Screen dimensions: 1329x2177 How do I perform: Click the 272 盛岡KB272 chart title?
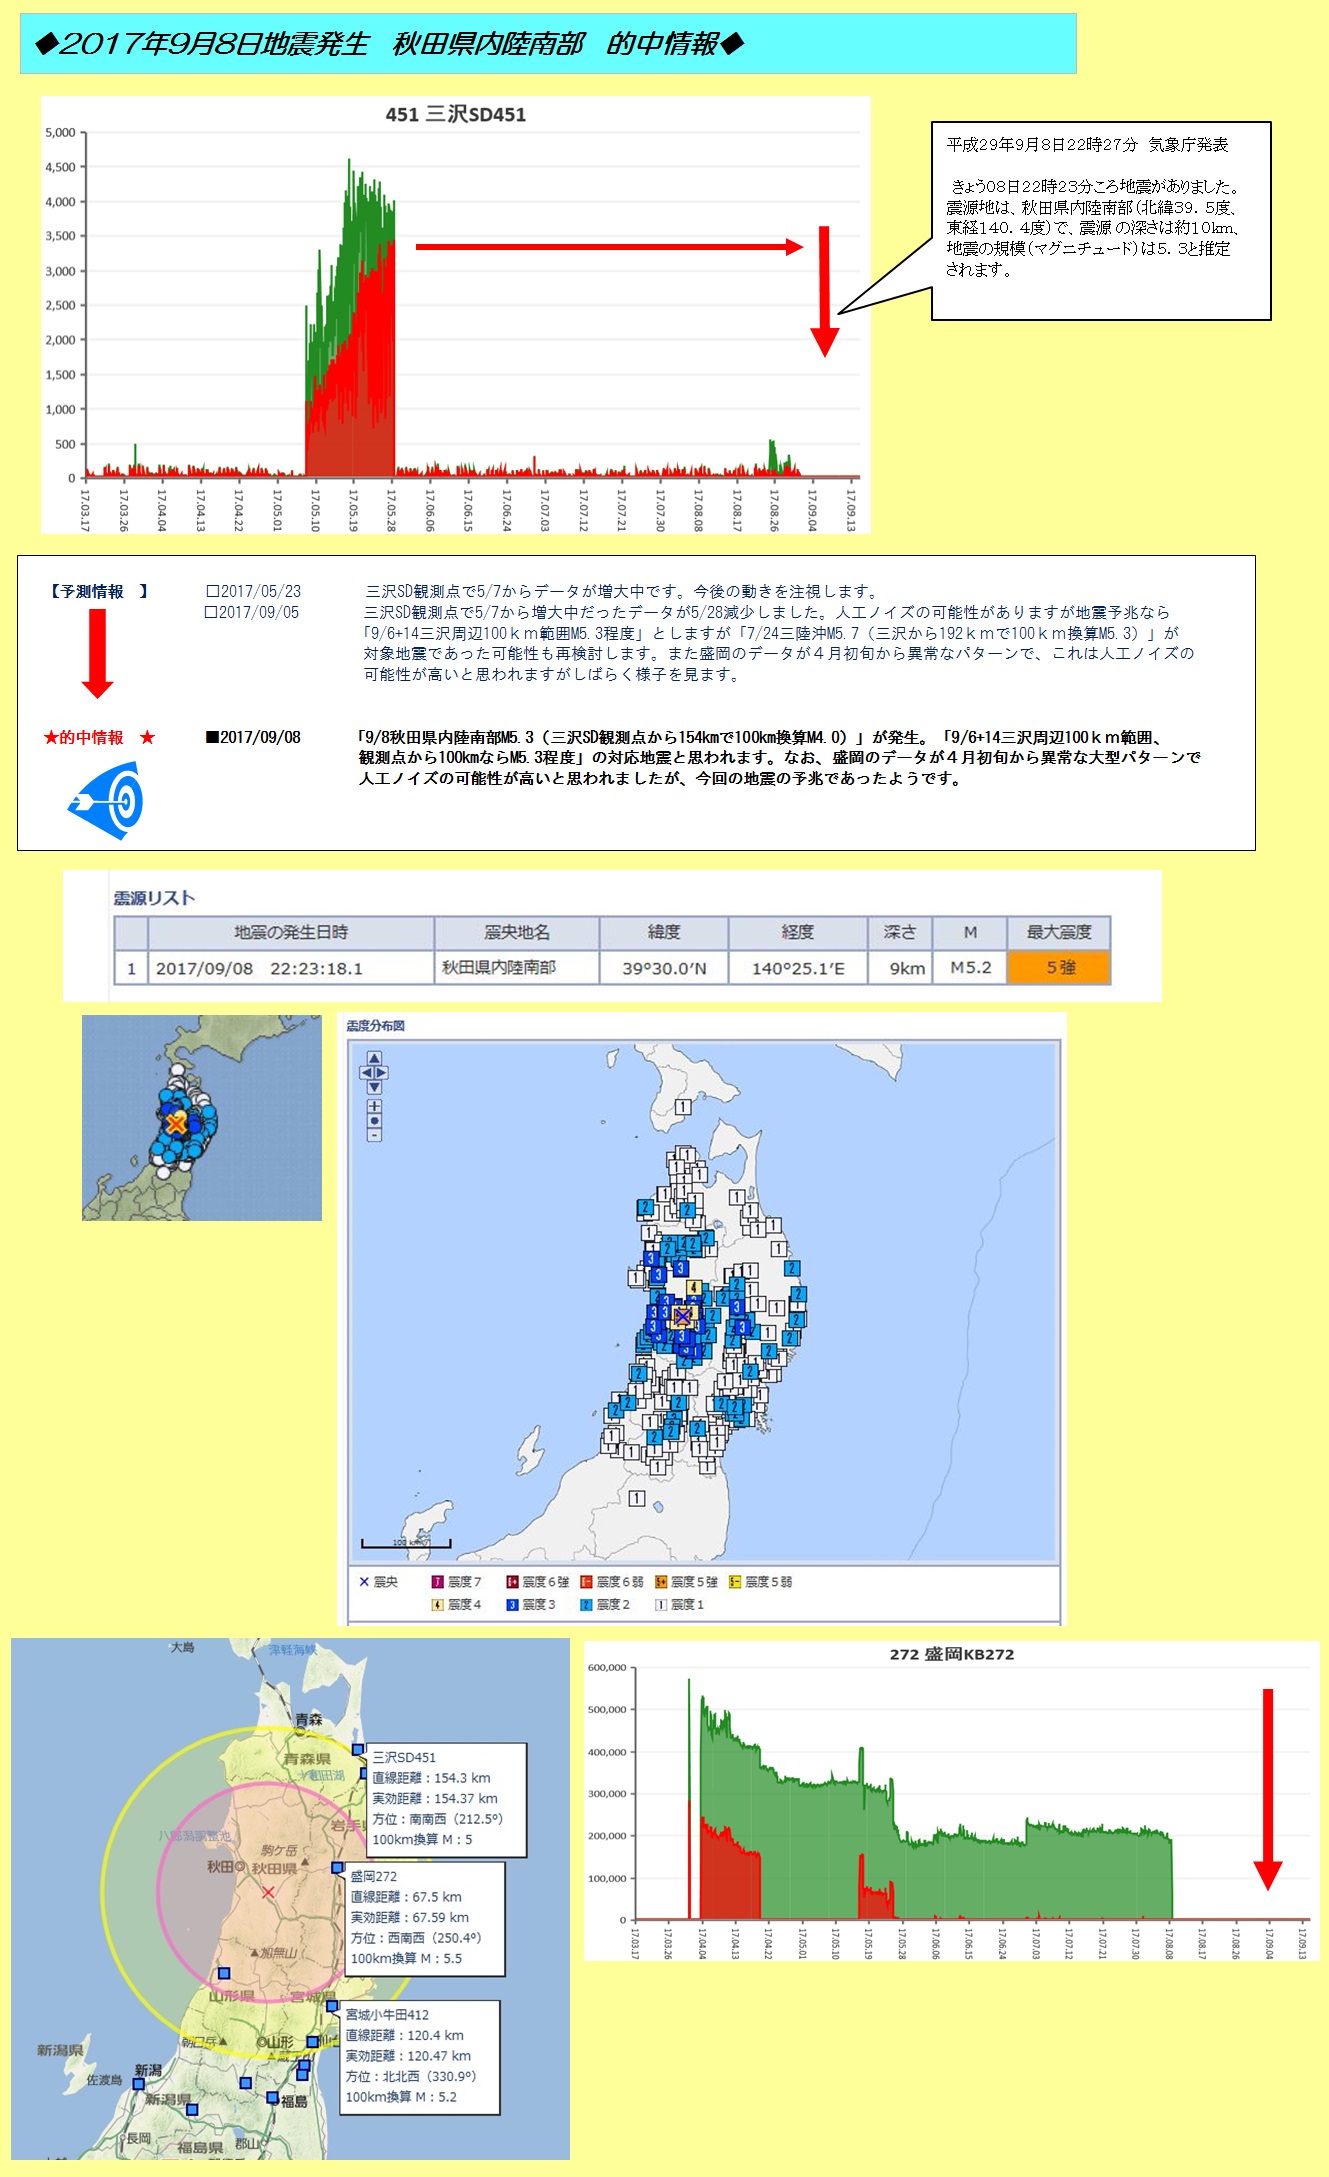click(952, 1654)
